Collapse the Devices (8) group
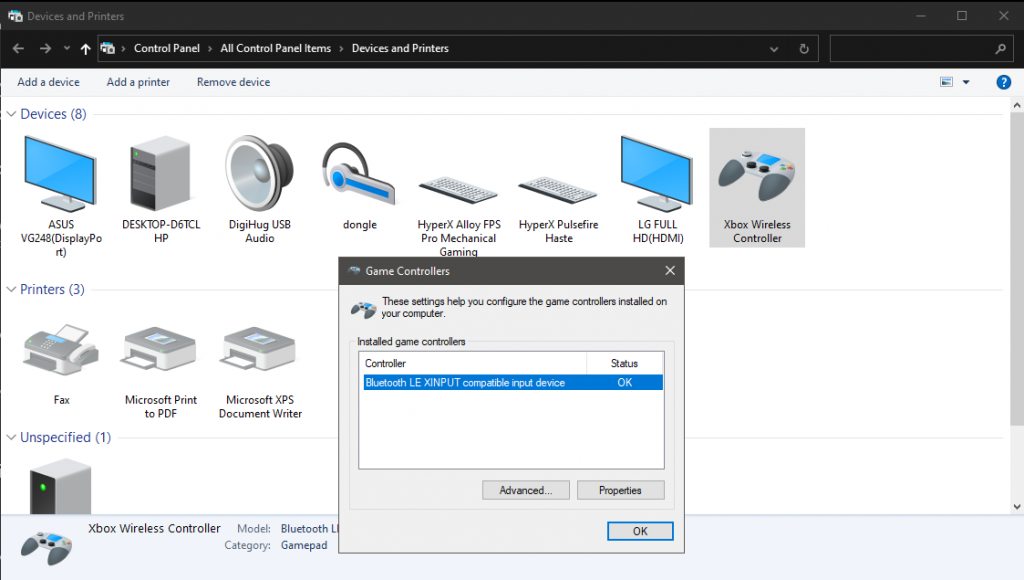The height and width of the screenshot is (580, 1024). coord(11,114)
